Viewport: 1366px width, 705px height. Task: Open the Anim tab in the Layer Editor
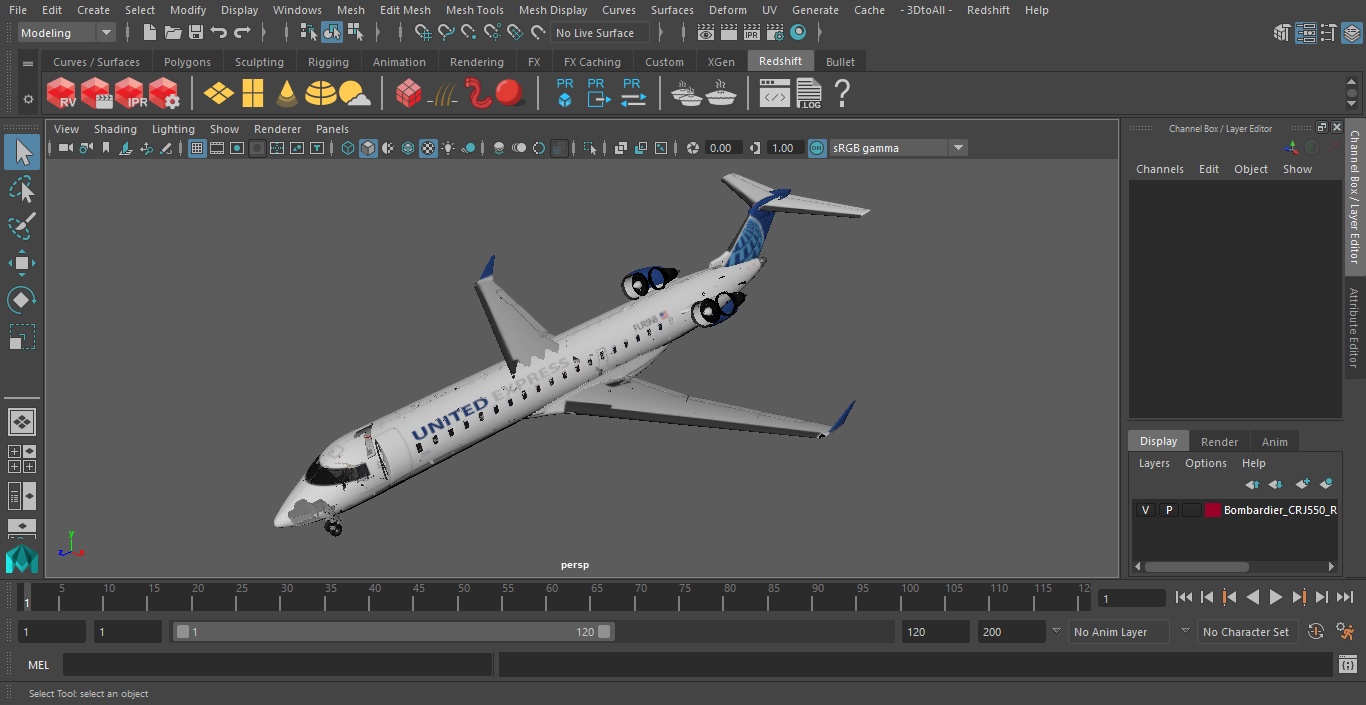(x=1274, y=442)
